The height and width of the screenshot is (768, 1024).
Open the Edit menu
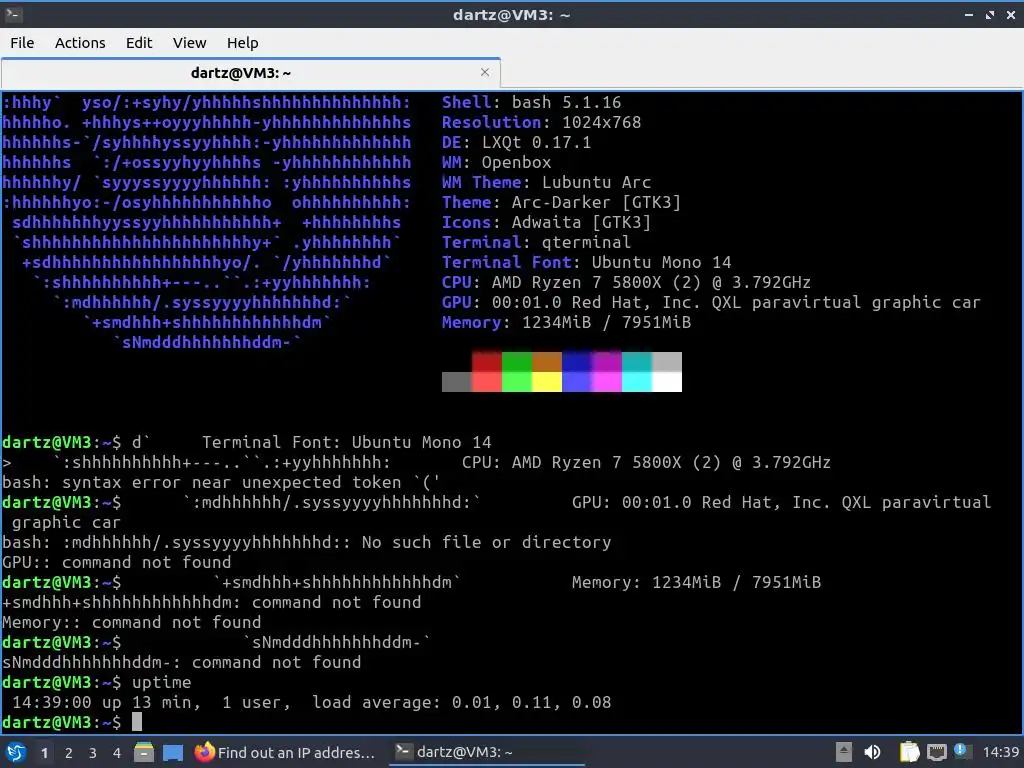[x=138, y=42]
